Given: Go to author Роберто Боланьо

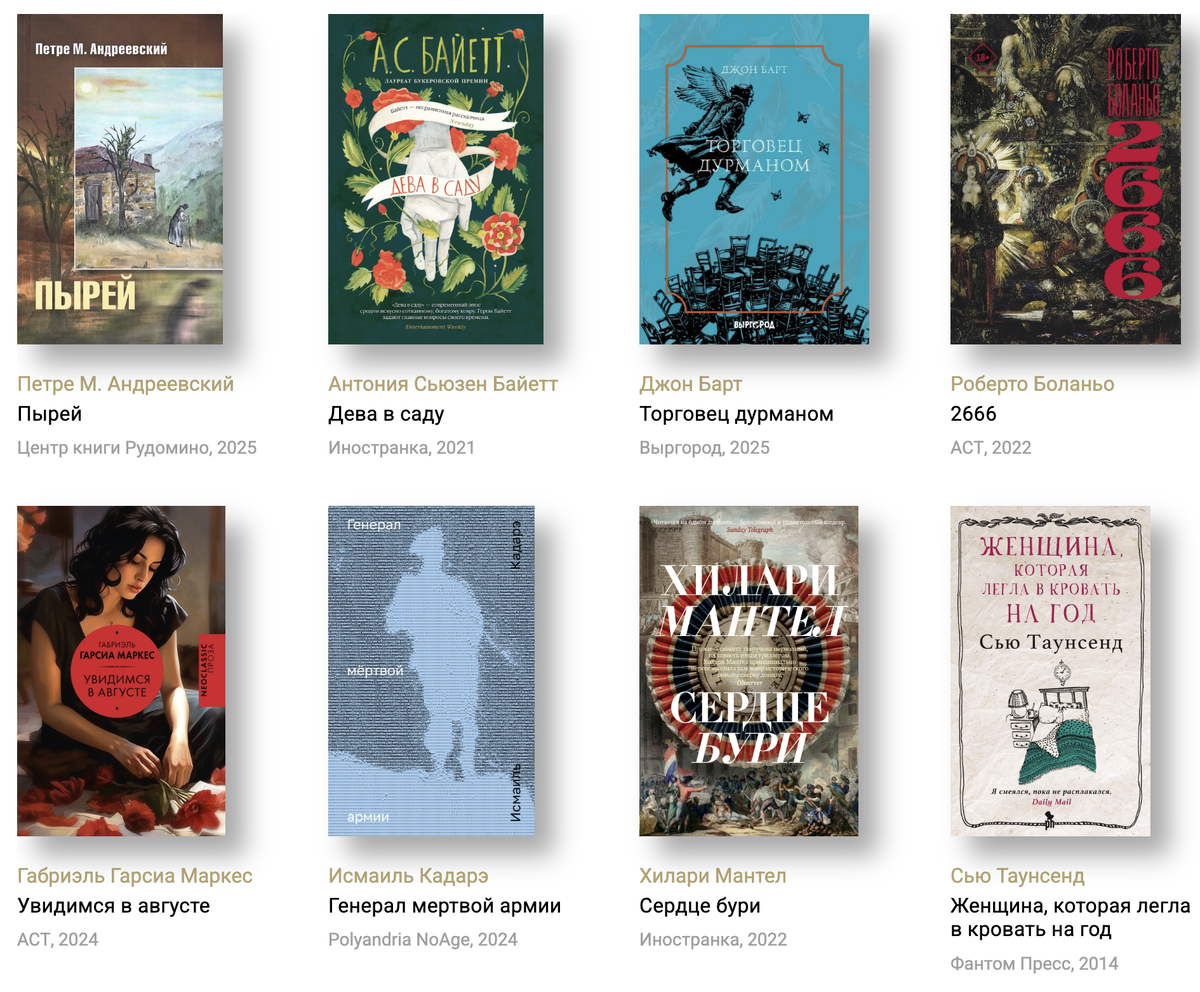Looking at the screenshot, I should 1032,384.
